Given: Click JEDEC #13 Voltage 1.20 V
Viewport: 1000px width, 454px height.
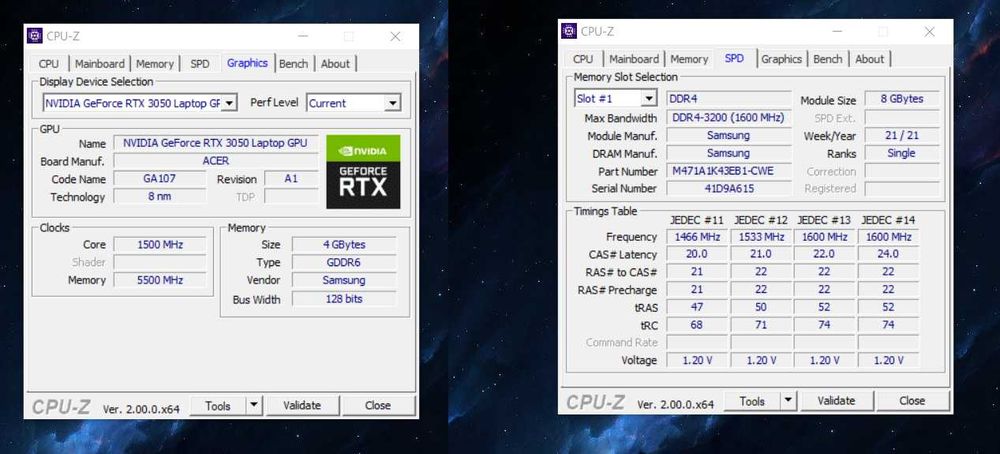Looking at the screenshot, I should click(825, 360).
